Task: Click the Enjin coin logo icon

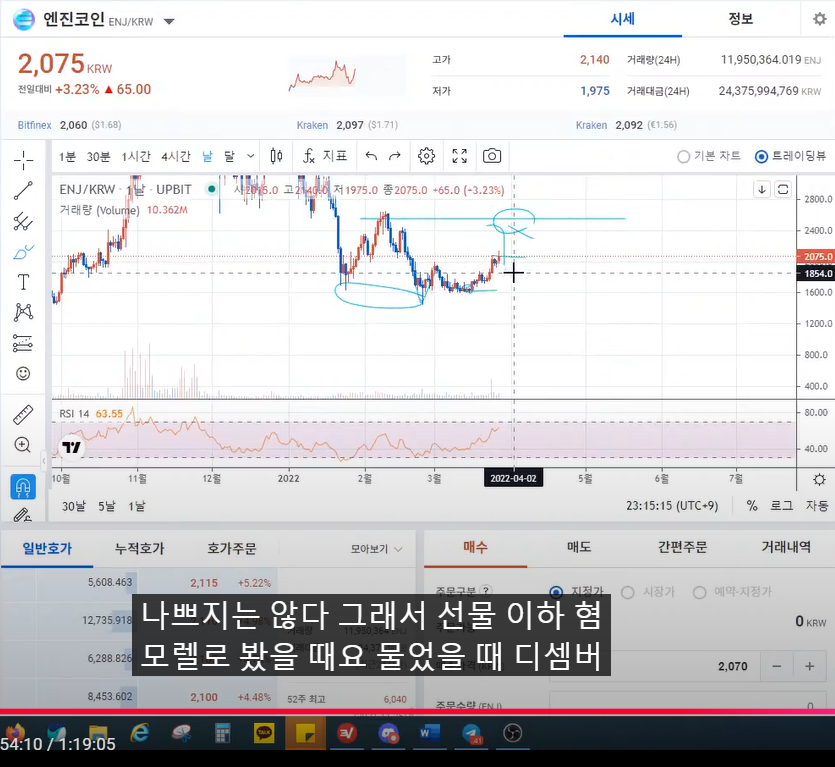Action: [x=24, y=20]
